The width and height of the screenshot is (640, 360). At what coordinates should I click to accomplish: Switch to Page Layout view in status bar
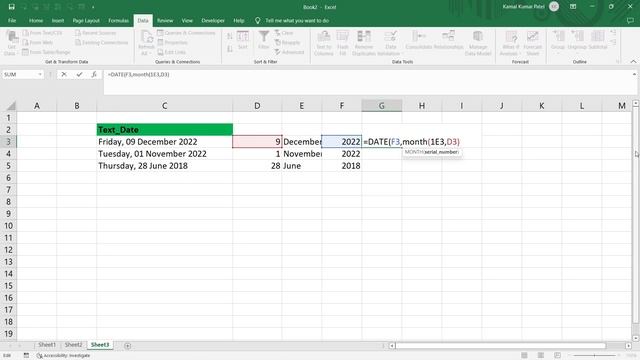541,356
